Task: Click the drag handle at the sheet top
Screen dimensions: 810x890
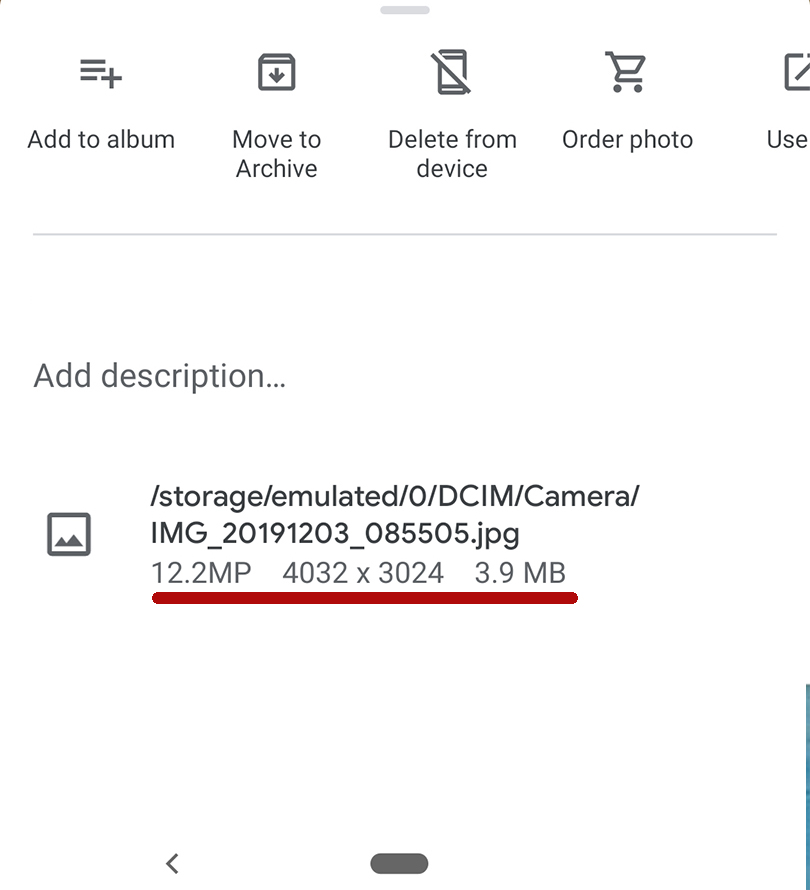Action: (x=405, y=10)
